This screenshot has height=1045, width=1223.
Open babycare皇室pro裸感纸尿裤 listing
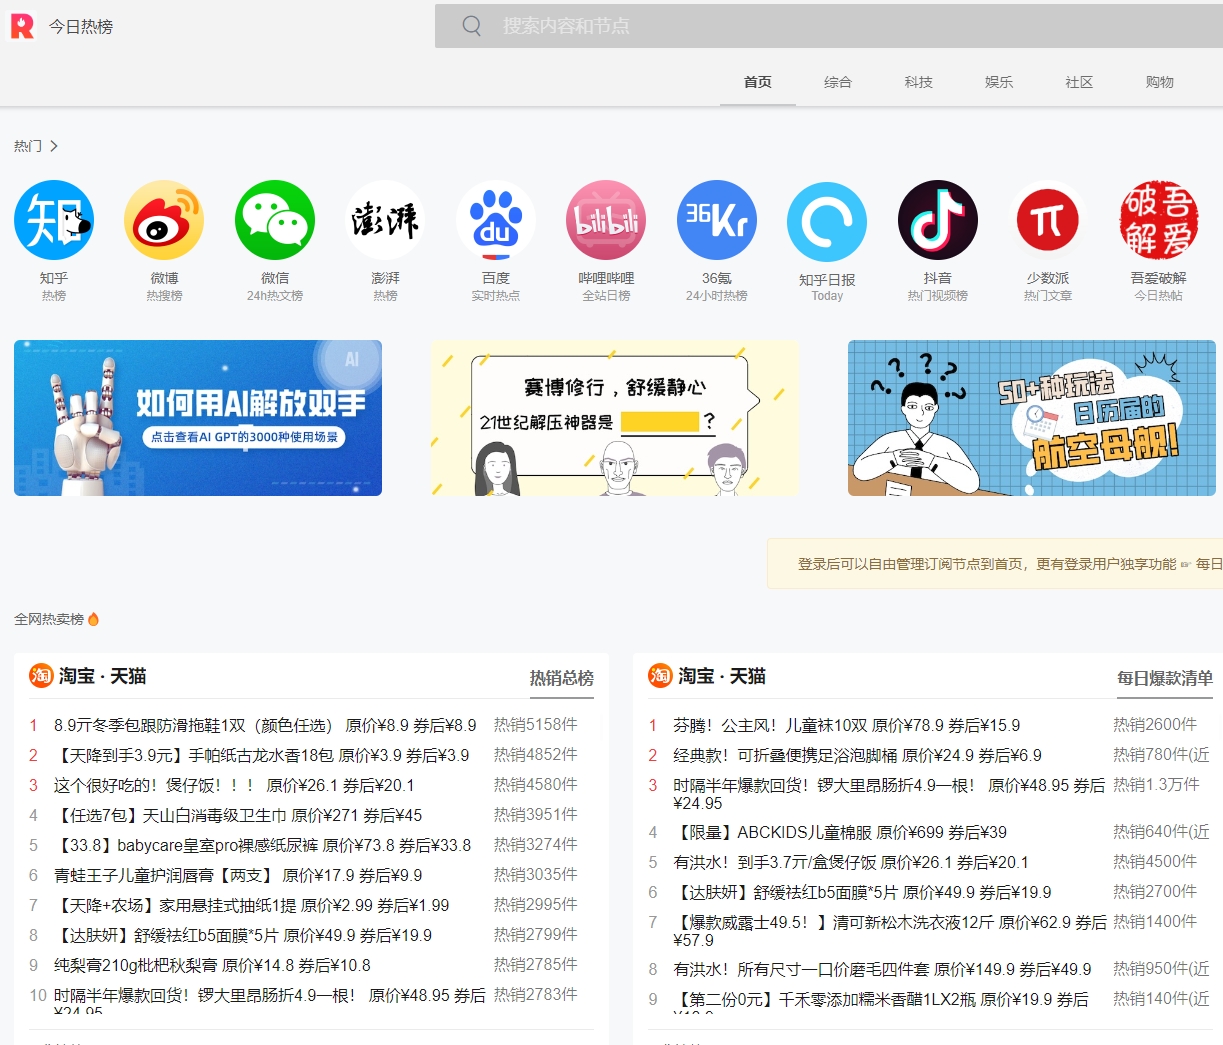[262, 845]
